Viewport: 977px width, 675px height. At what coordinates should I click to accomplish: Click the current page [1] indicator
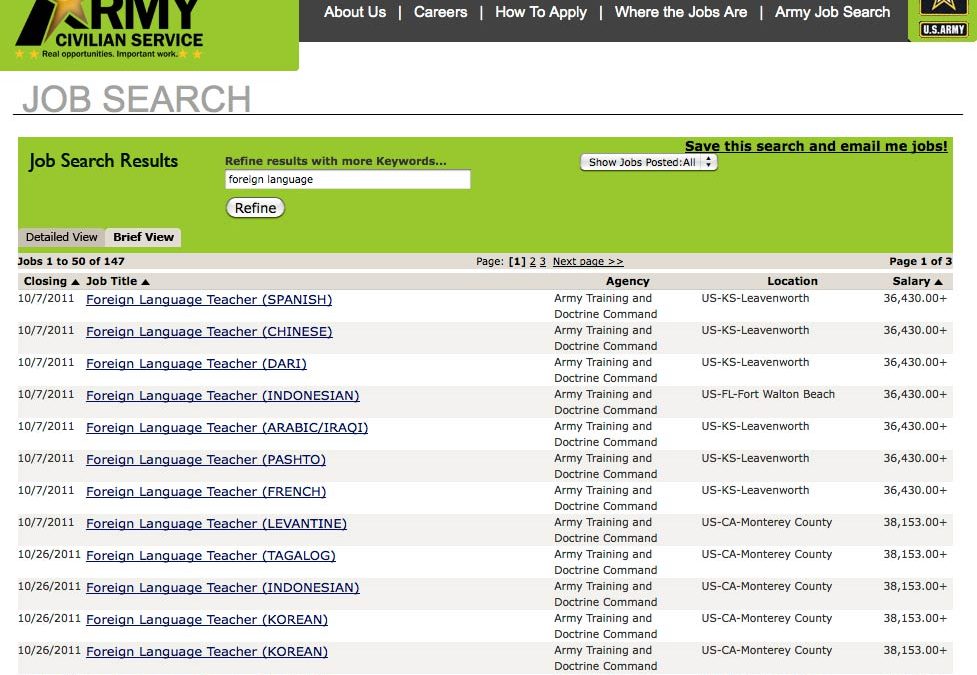tap(517, 262)
